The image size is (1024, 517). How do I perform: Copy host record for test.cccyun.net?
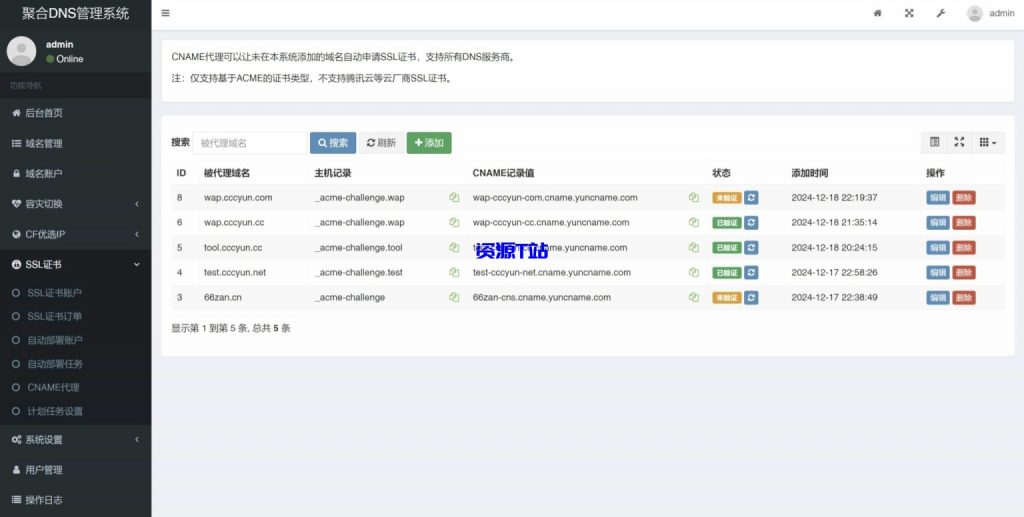454,272
